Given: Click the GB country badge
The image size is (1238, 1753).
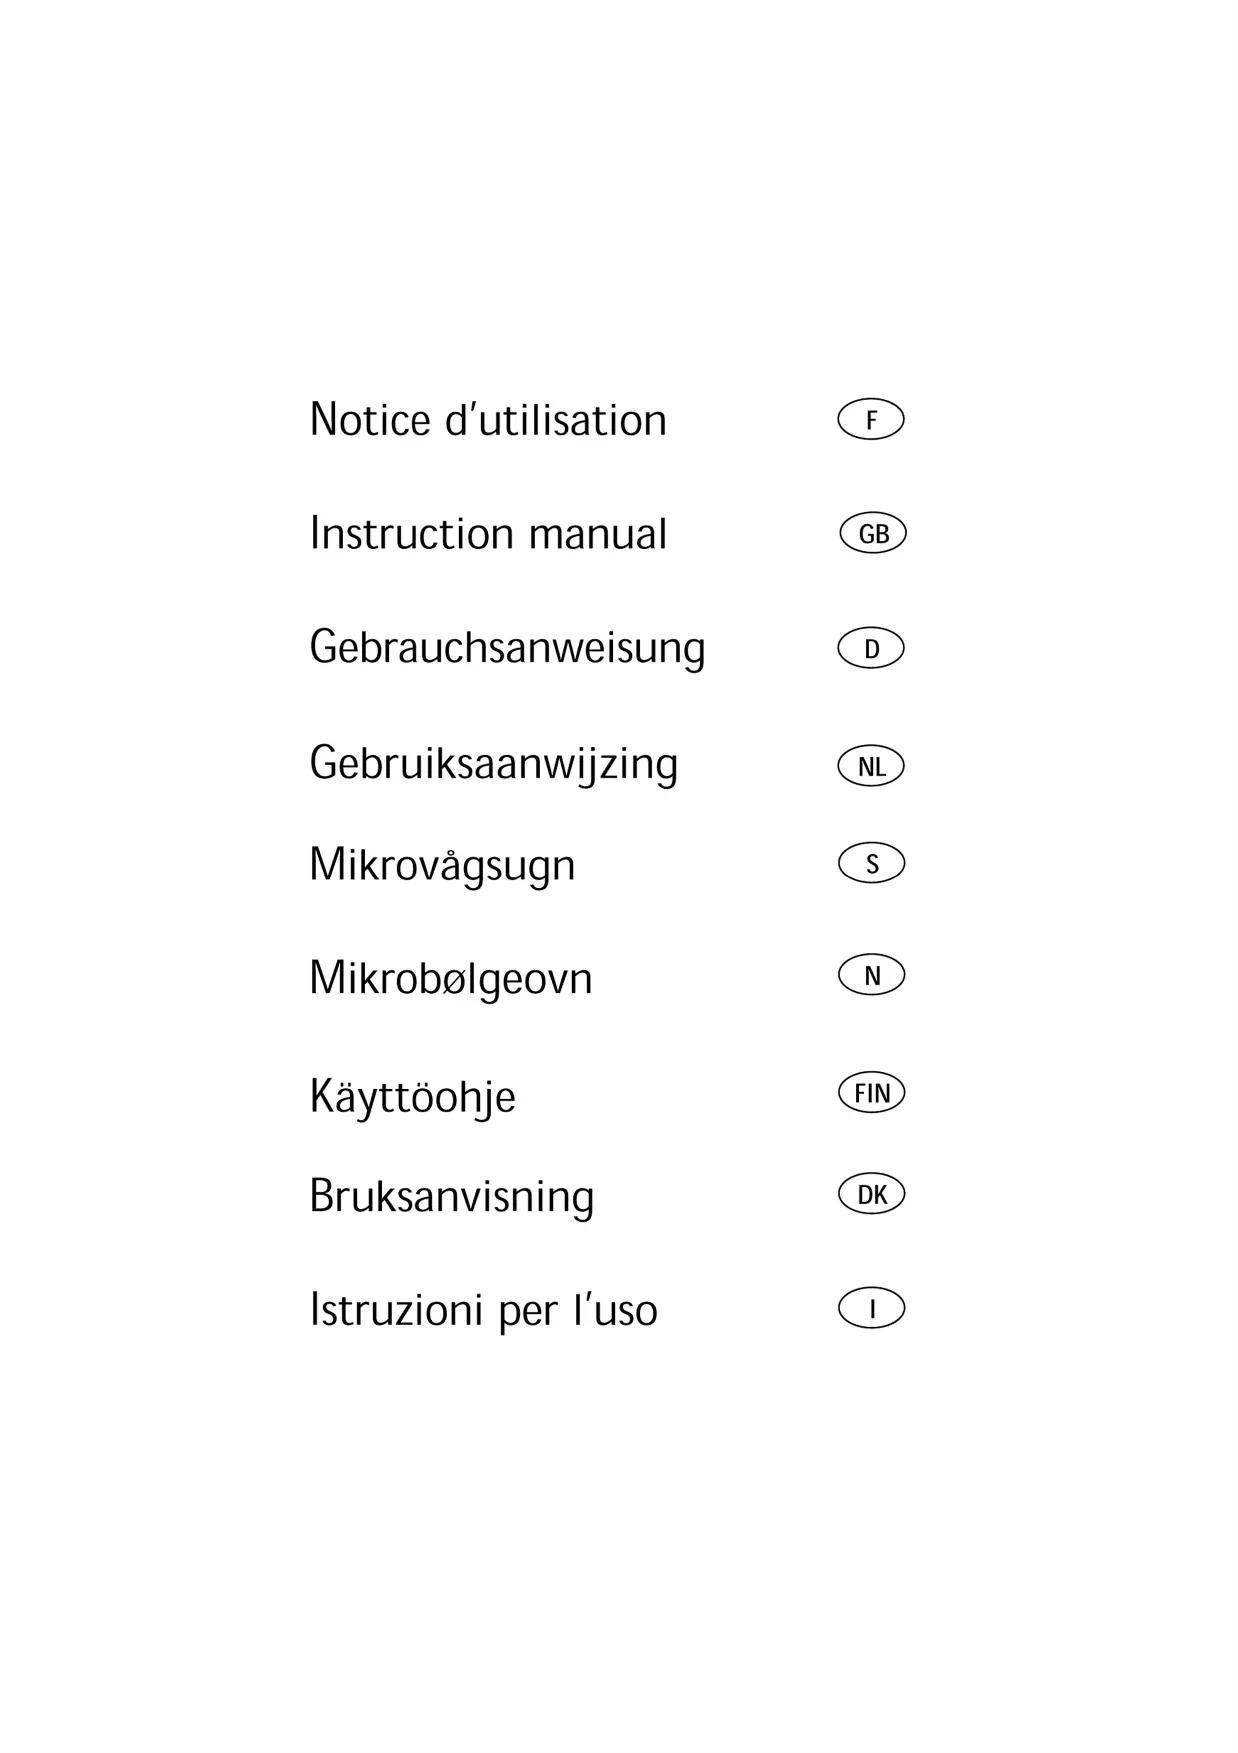Looking at the screenshot, I should click(873, 534).
